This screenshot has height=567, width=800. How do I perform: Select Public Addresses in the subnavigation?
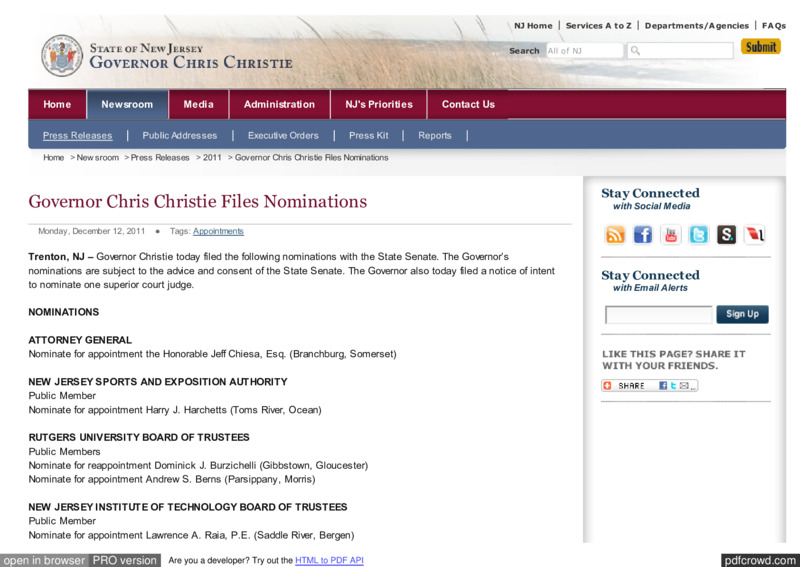(x=180, y=136)
